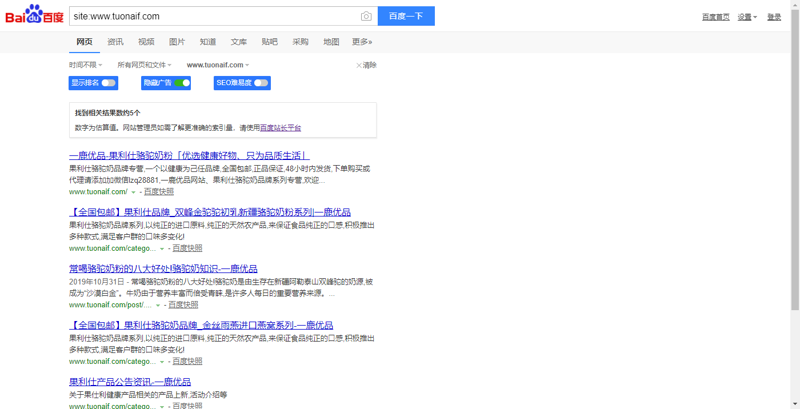The width and height of the screenshot is (800, 409).
Task: Click the 百度一下 search button
Action: tap(406, 16)
